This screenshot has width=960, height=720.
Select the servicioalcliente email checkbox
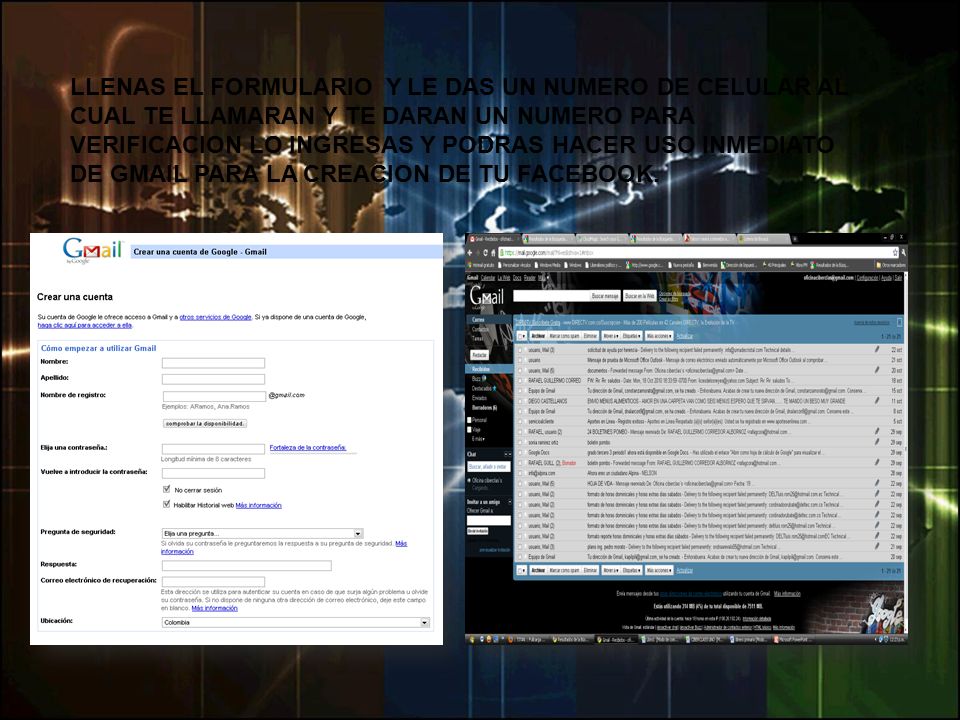tap(520, 421)
